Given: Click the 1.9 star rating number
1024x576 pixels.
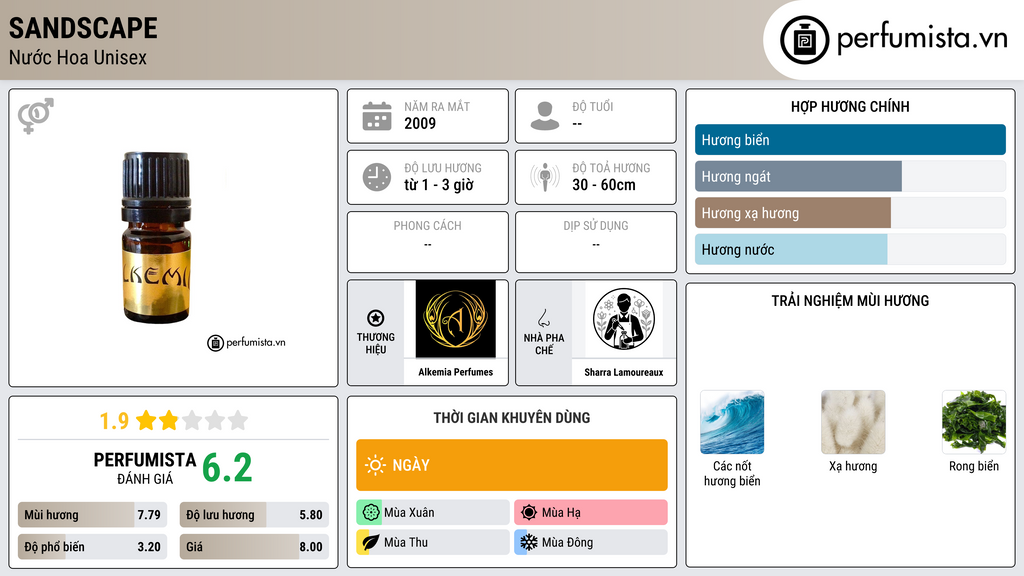Looking at the screenshot, I should [x=114, y=421].
